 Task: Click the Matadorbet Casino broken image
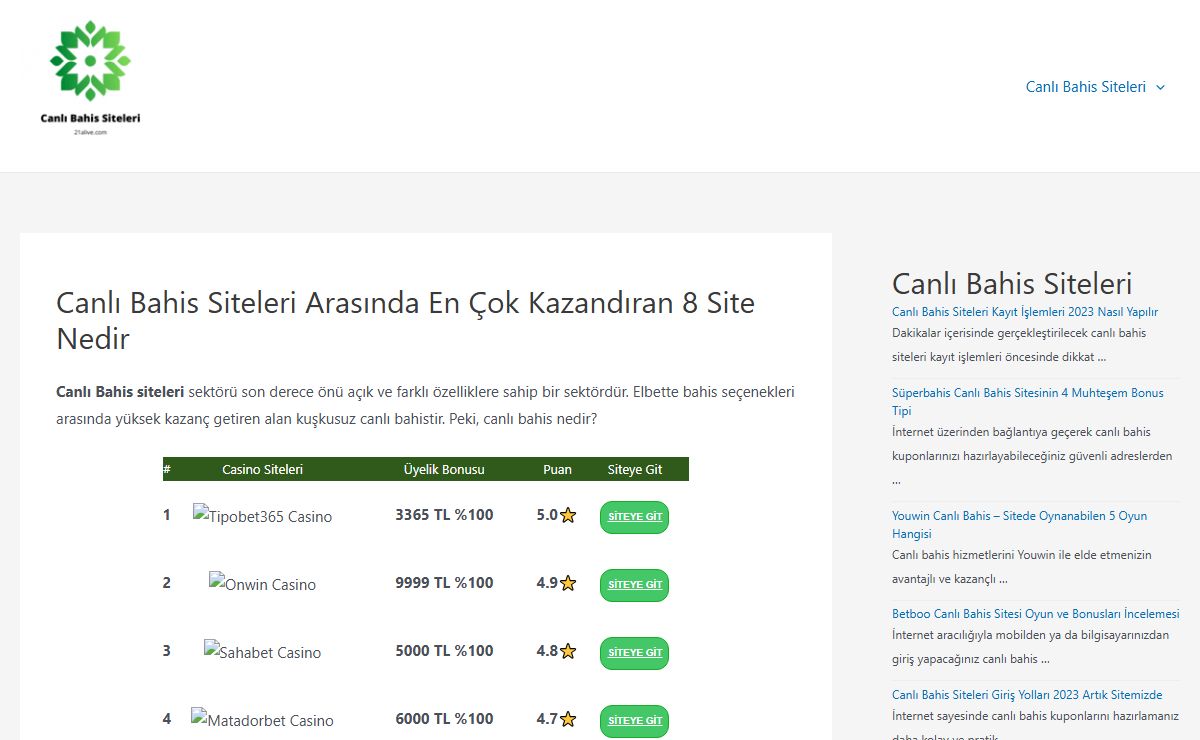tap(262, 720)
